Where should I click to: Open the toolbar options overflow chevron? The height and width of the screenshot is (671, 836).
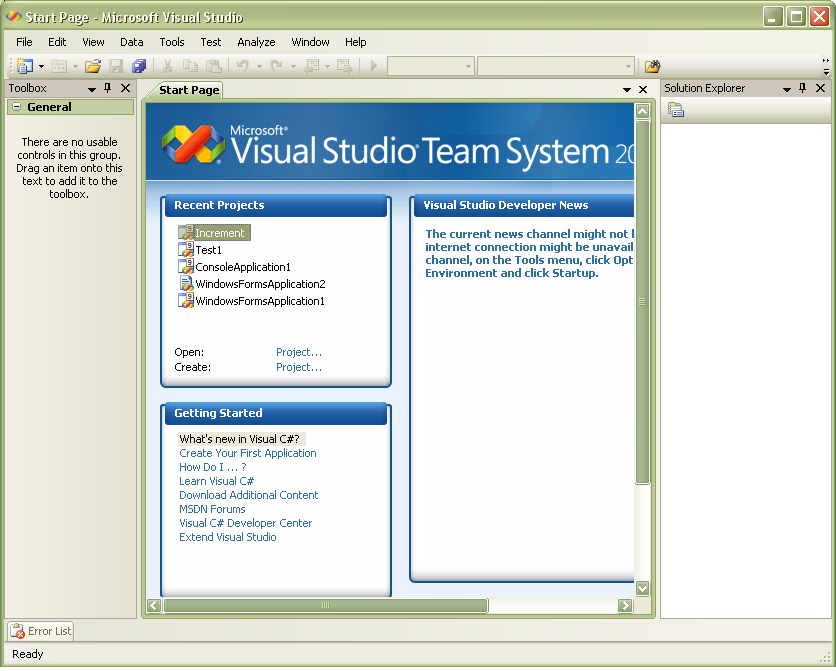coord(826,66)
